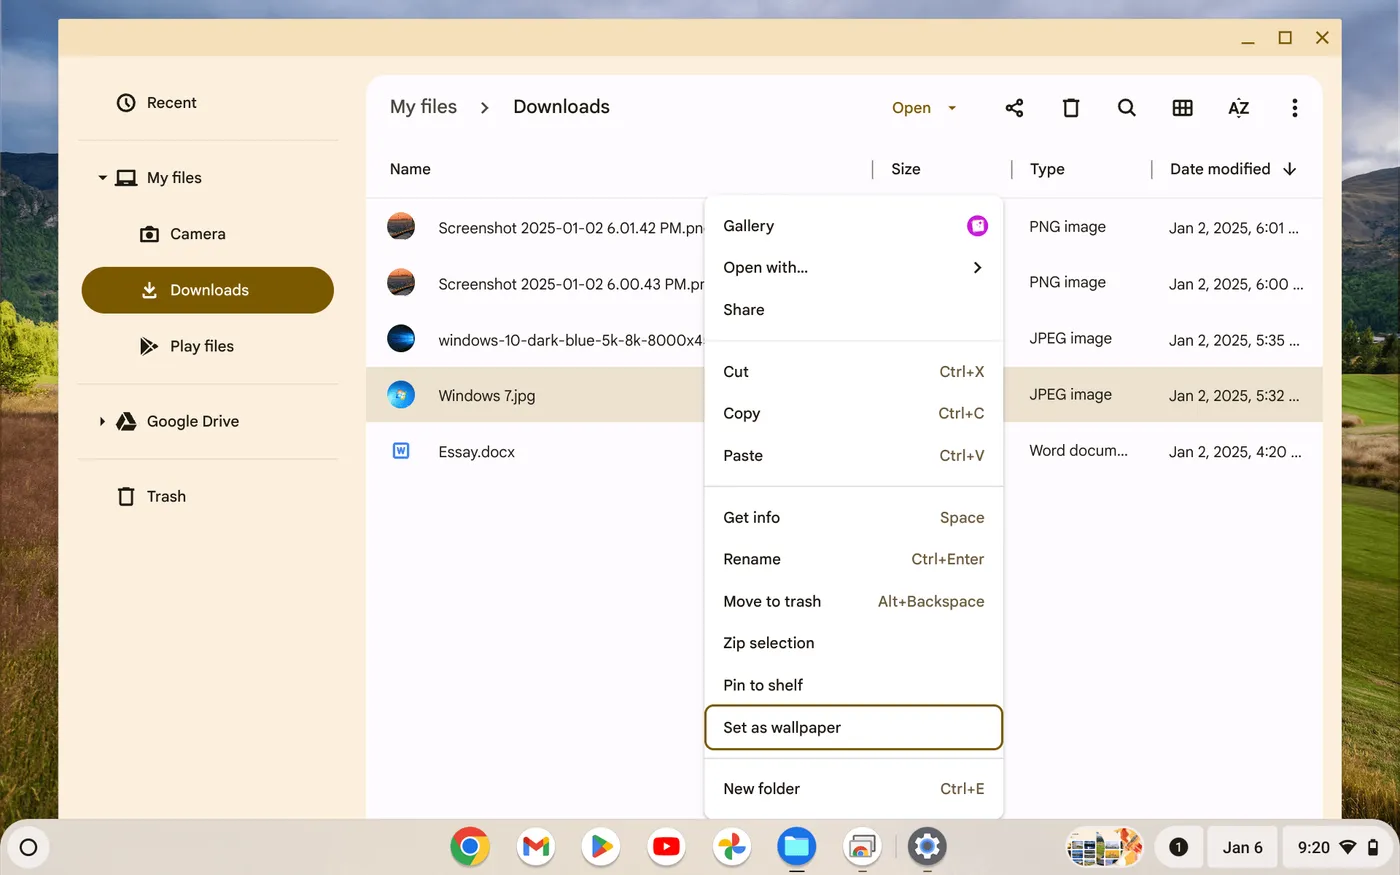The width and height of the screenshot is (1400, 875).
Task: Choose Gallery from the context menu
Action: point(854,226)
